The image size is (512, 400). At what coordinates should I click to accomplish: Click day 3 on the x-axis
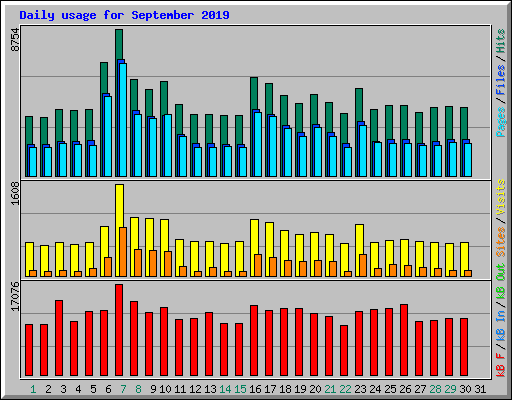[x=63, y=389]
